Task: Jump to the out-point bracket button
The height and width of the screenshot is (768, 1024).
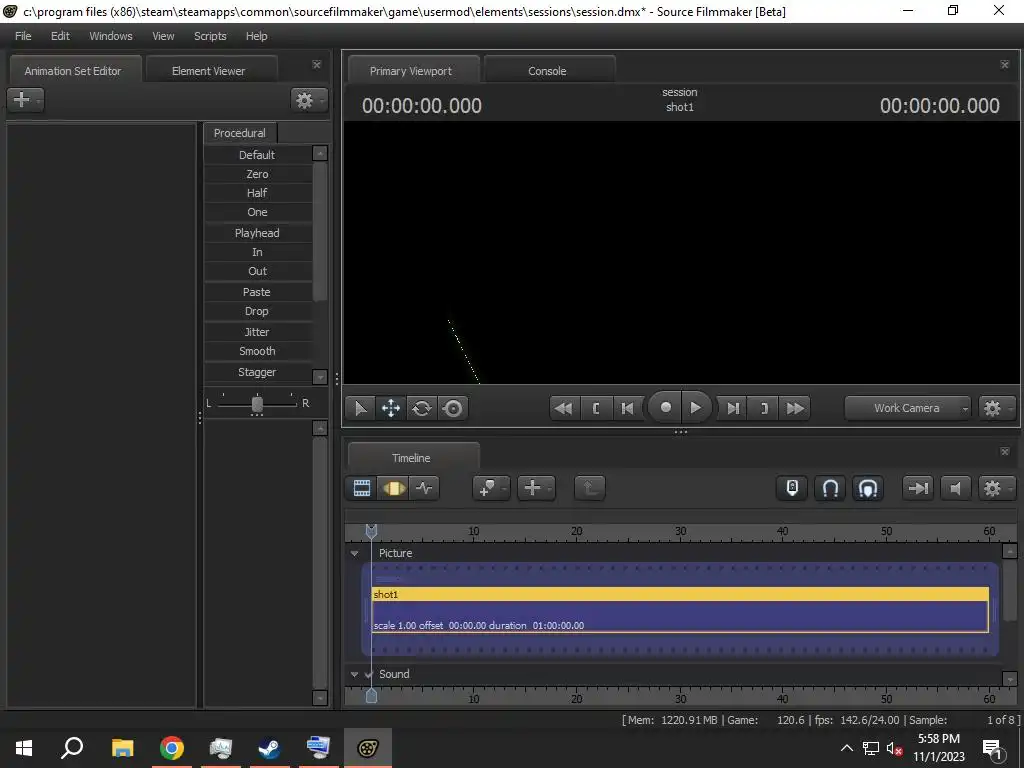Action: coord(764,408)
